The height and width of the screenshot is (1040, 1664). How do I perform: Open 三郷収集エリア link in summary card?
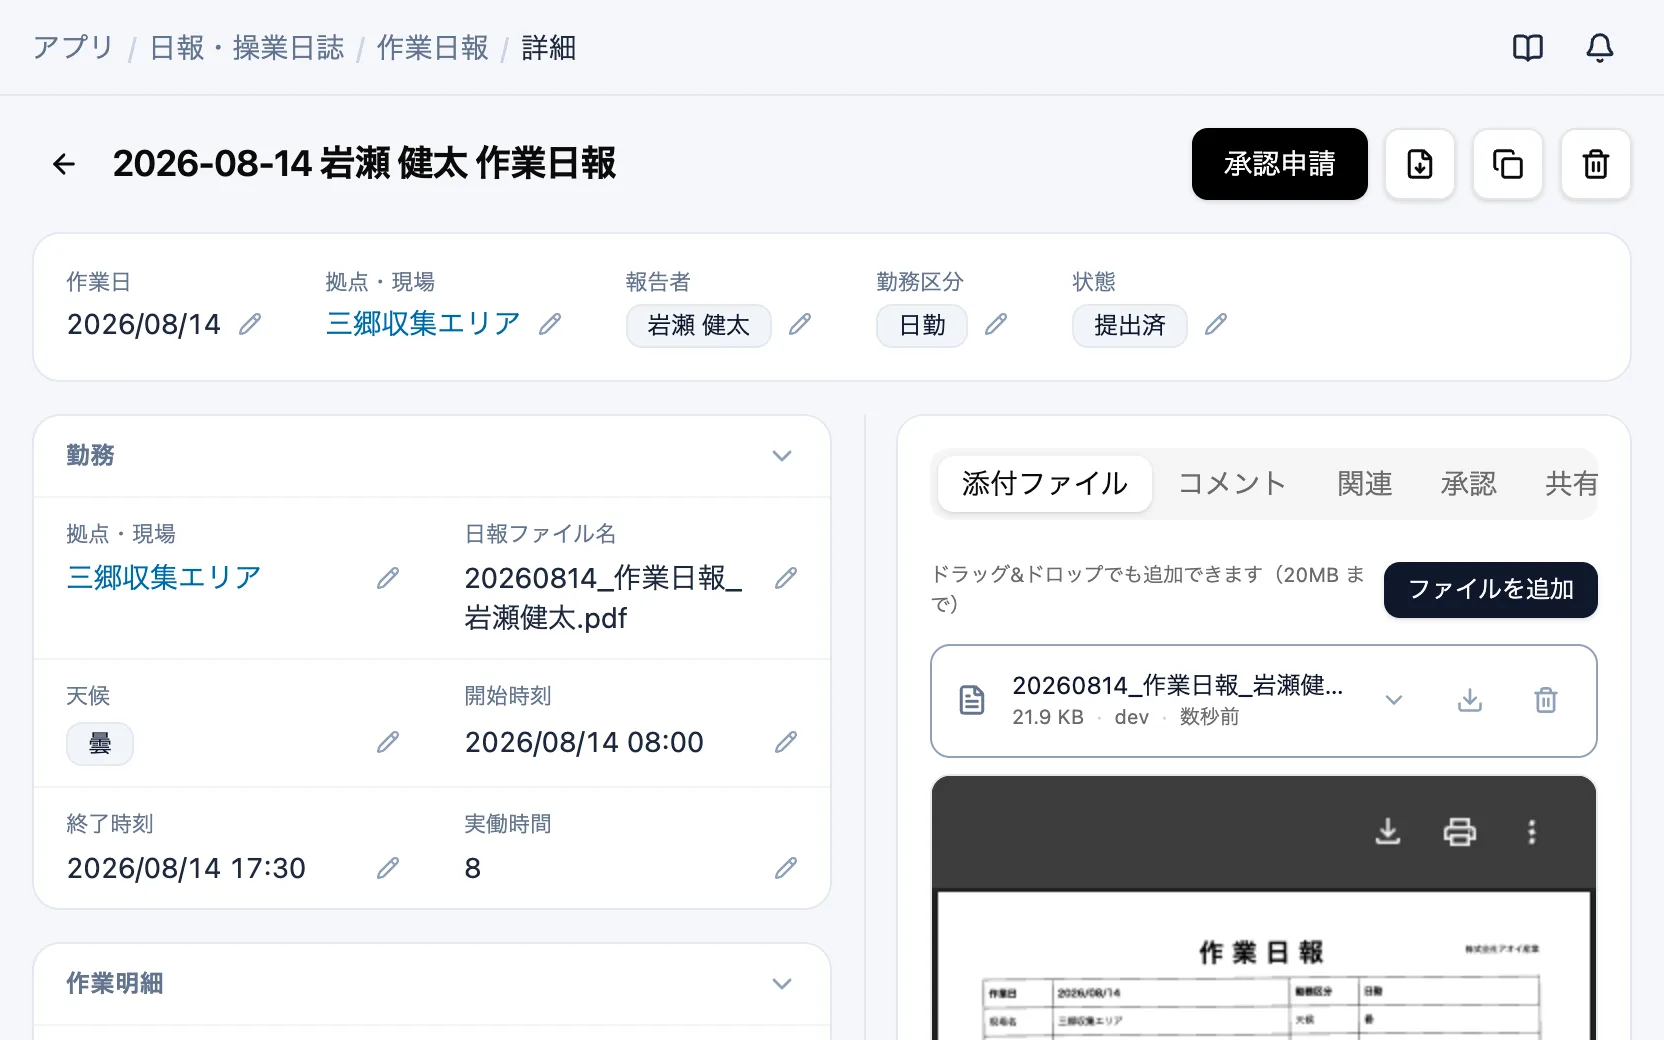tap(423, 324)
